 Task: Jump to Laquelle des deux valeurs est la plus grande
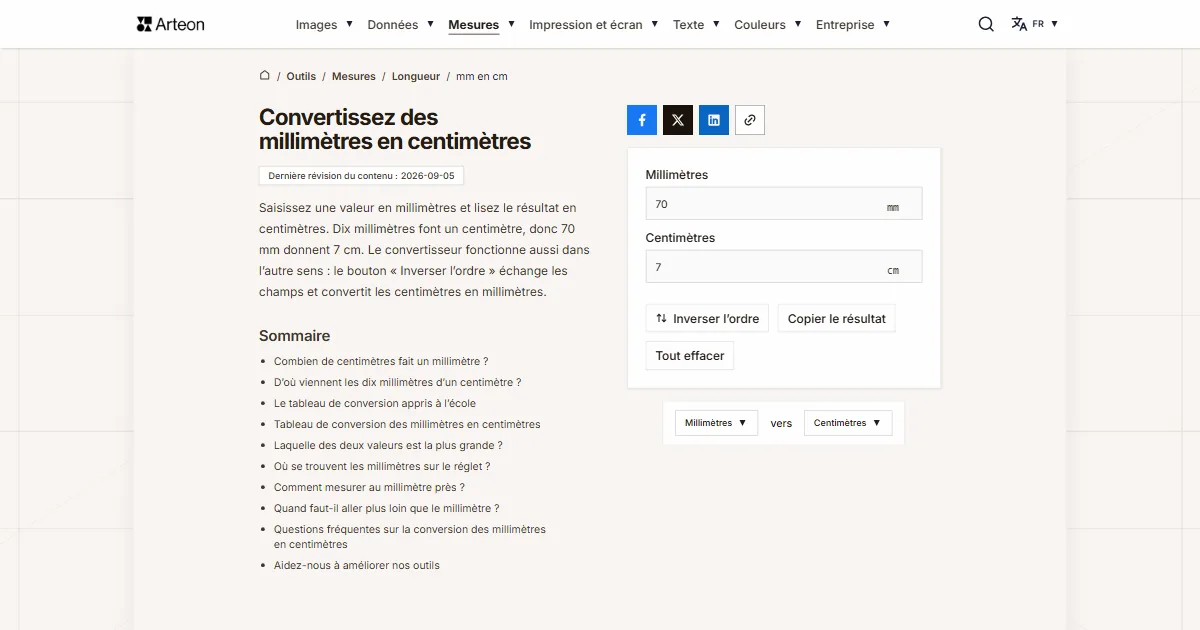[x=388, y=445]
